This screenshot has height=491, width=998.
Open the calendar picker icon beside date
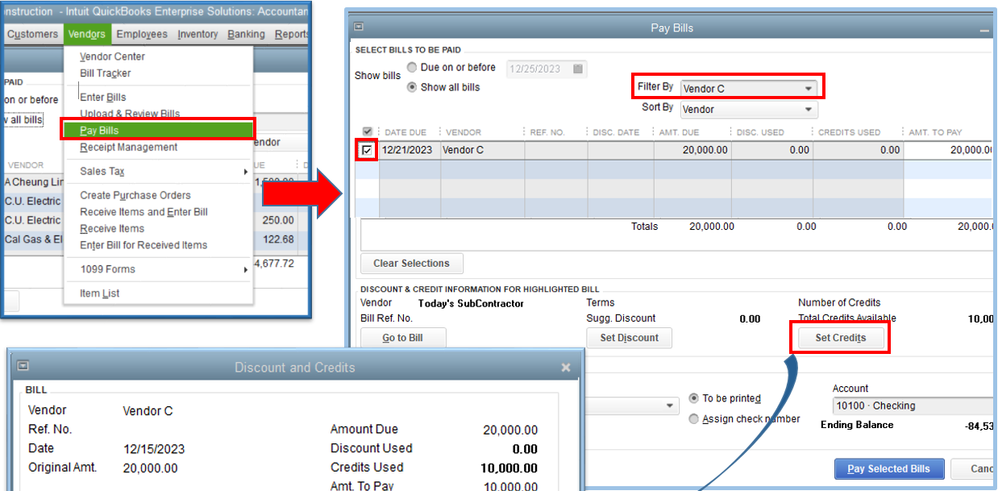click(578, 69)
